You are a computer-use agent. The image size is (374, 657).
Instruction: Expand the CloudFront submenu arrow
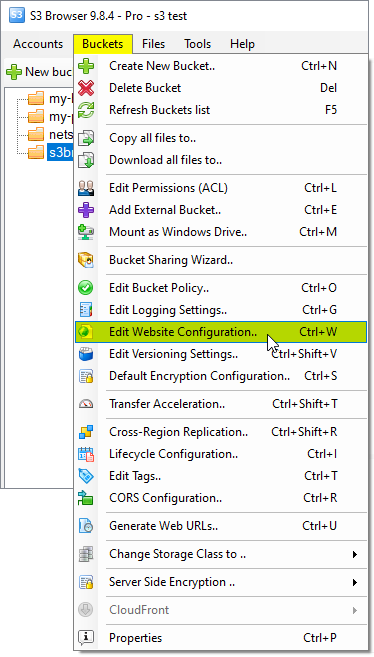click(x=355, y=610)
